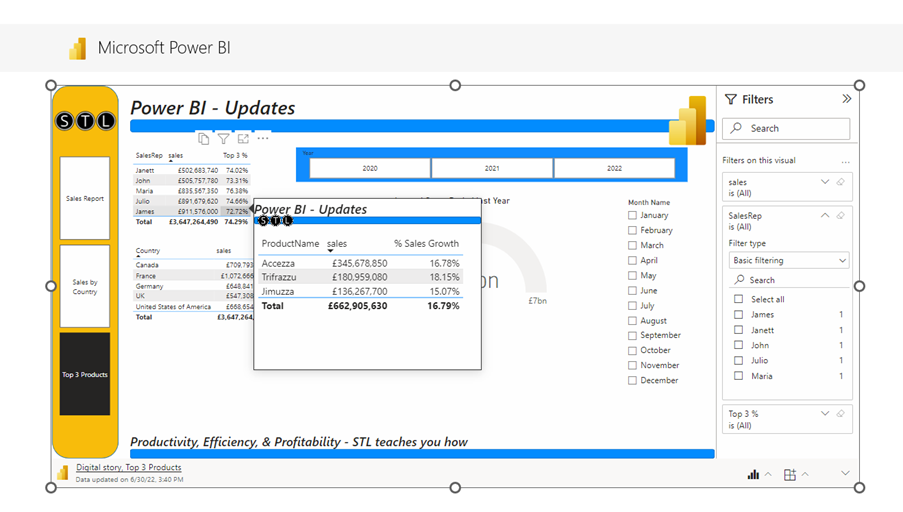This screenshot has width=903, height=512.
Task: Click the large Power BI logo on the report
Action: 688,120
